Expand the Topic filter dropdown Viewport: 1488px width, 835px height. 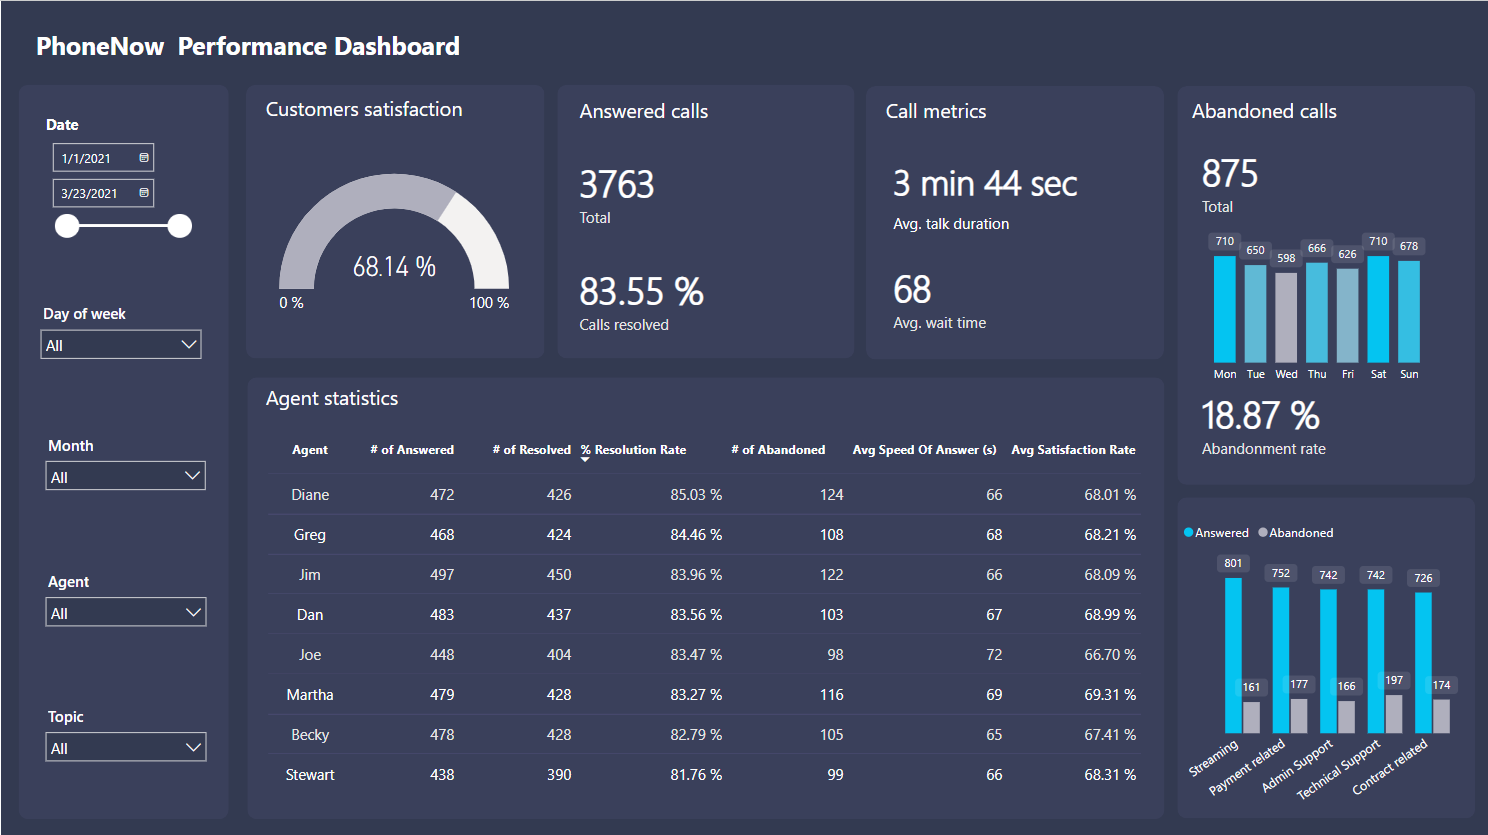click(126, 748)
